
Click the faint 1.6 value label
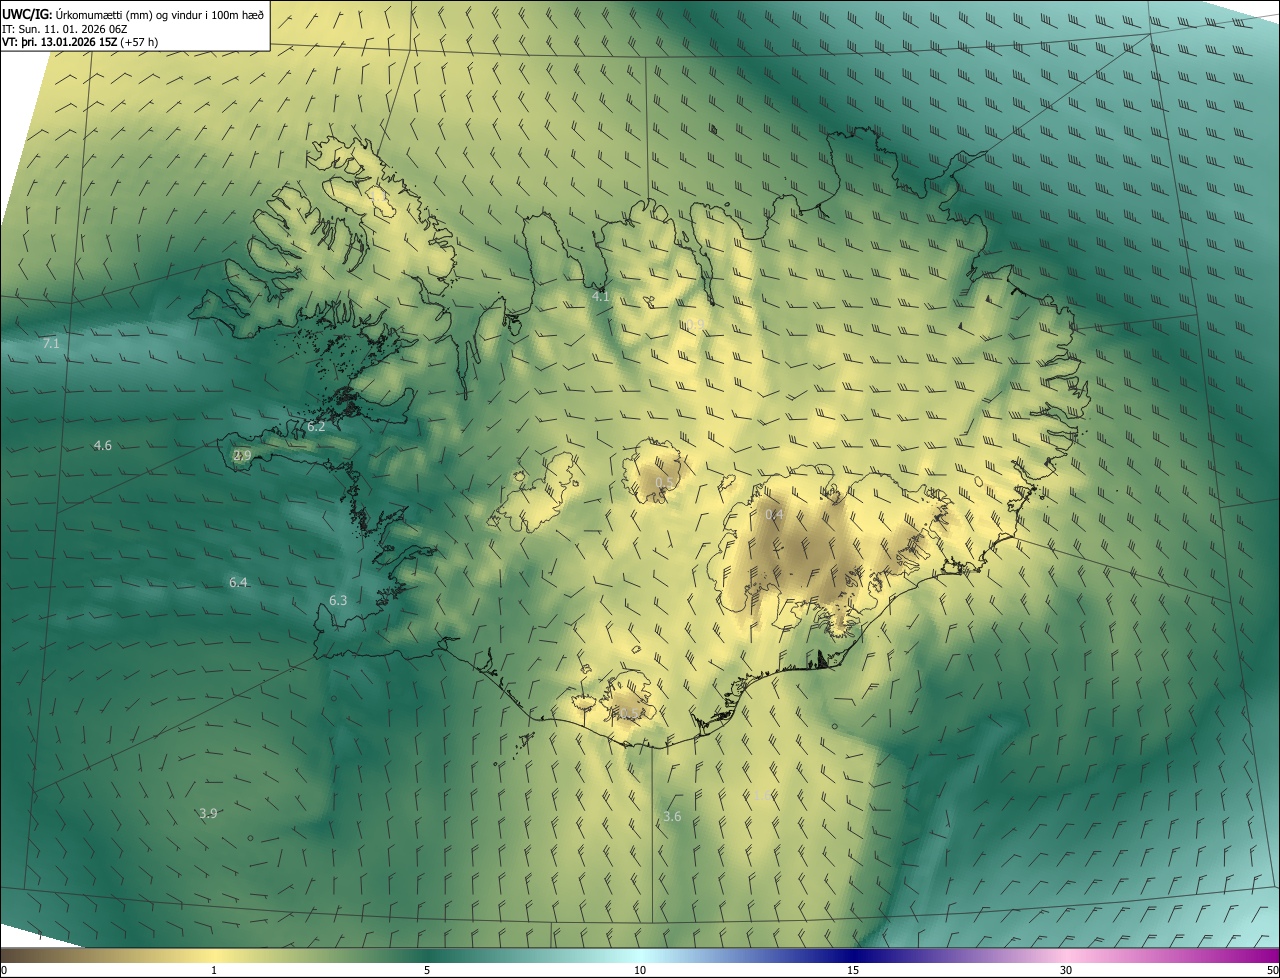(x=762, y=796)
